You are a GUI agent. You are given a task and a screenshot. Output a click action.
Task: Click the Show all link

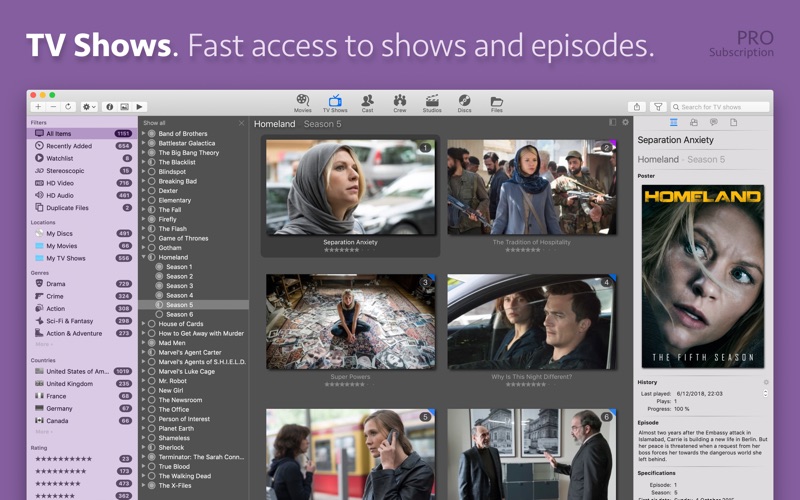(154, 123)
